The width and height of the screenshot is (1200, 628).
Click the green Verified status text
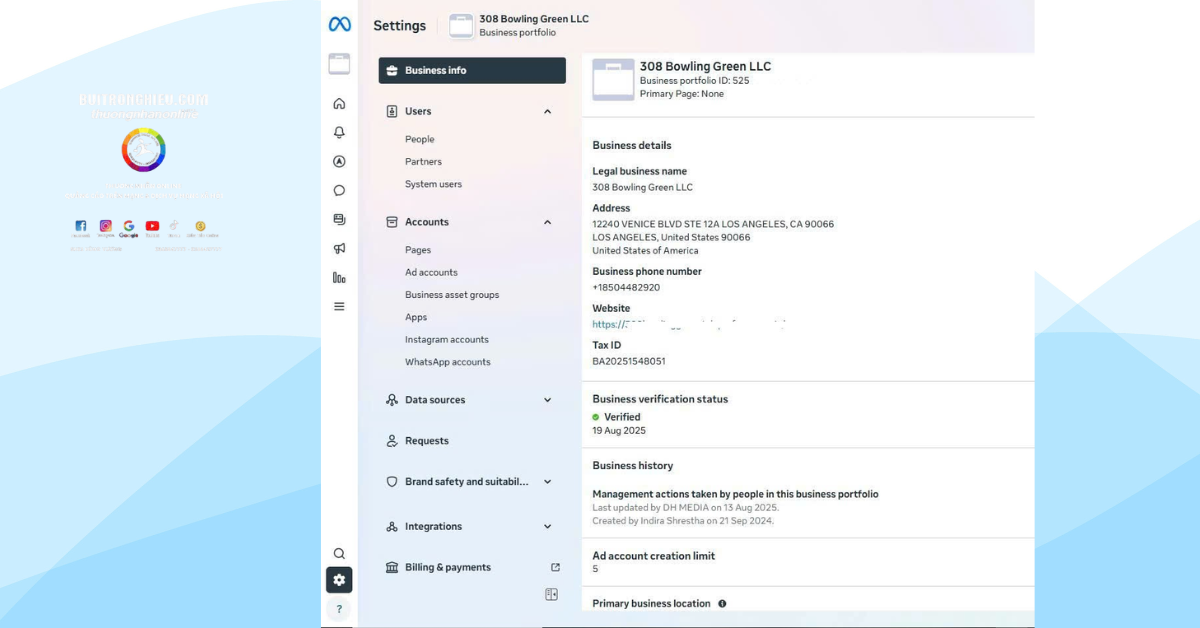point(622,417)
